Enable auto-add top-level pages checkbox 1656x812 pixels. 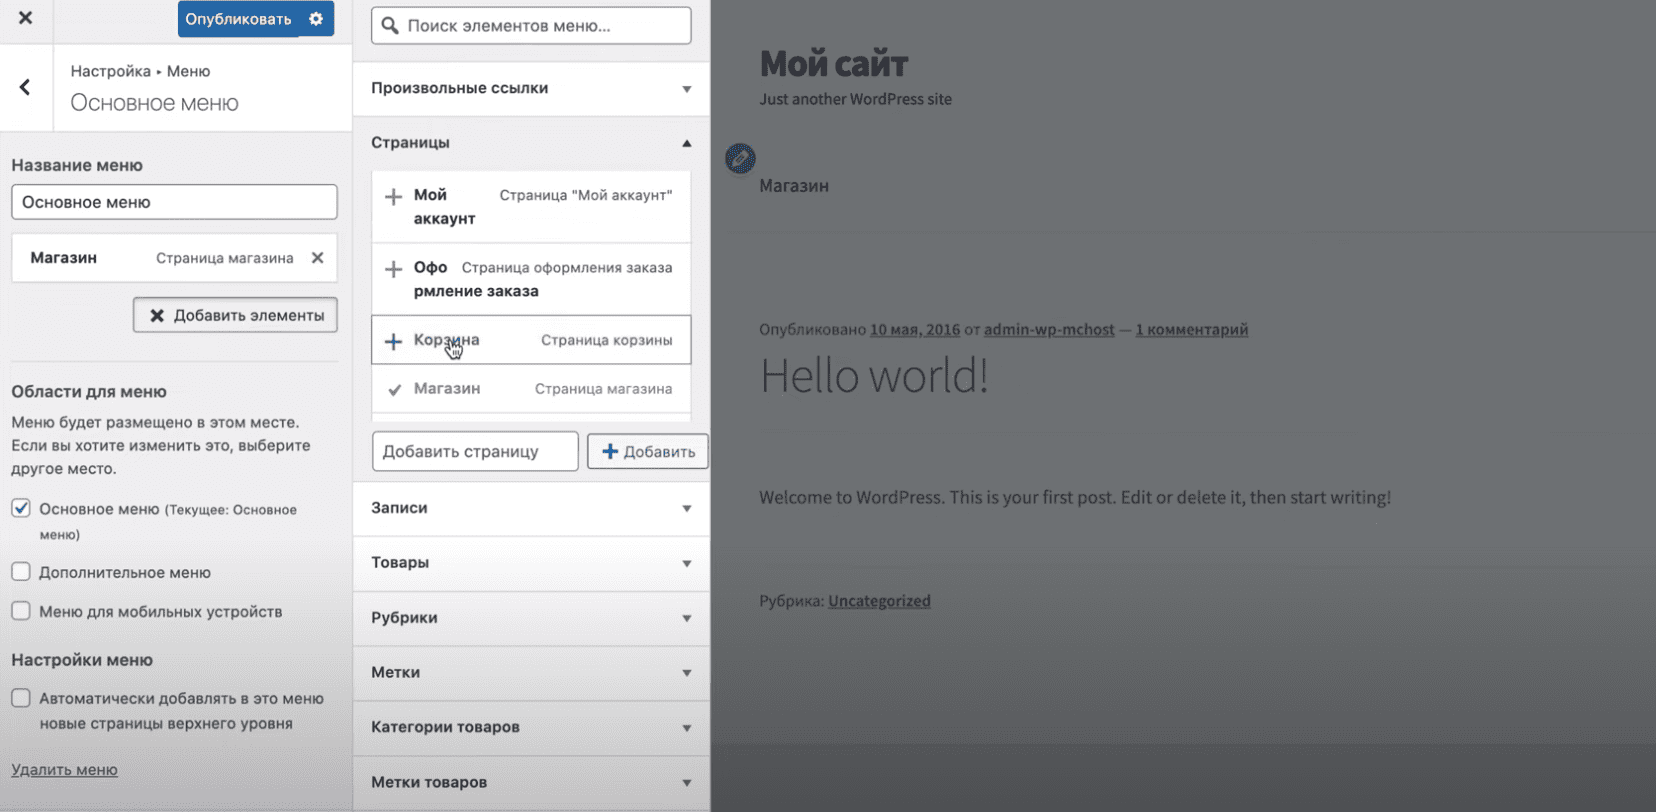pyautogui.click(x=21, y=698)
